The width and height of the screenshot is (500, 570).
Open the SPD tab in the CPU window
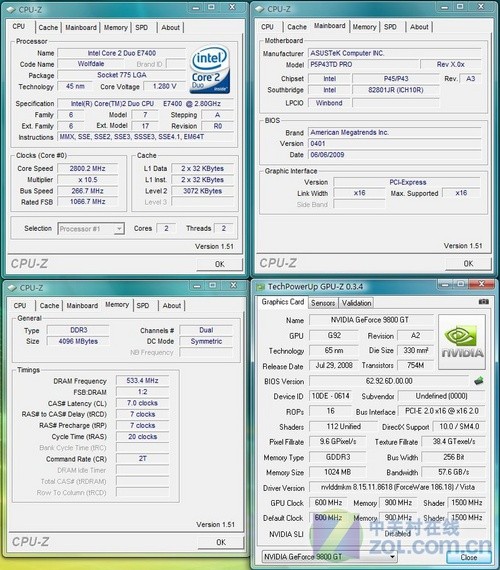(x=141, y=28)
